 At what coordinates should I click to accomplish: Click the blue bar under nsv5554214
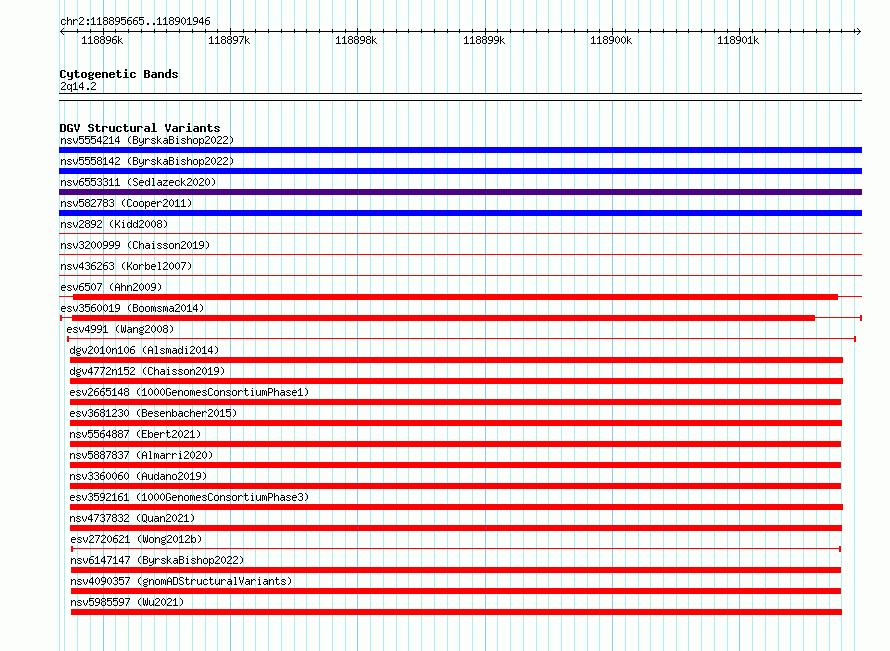coord(460,150)
